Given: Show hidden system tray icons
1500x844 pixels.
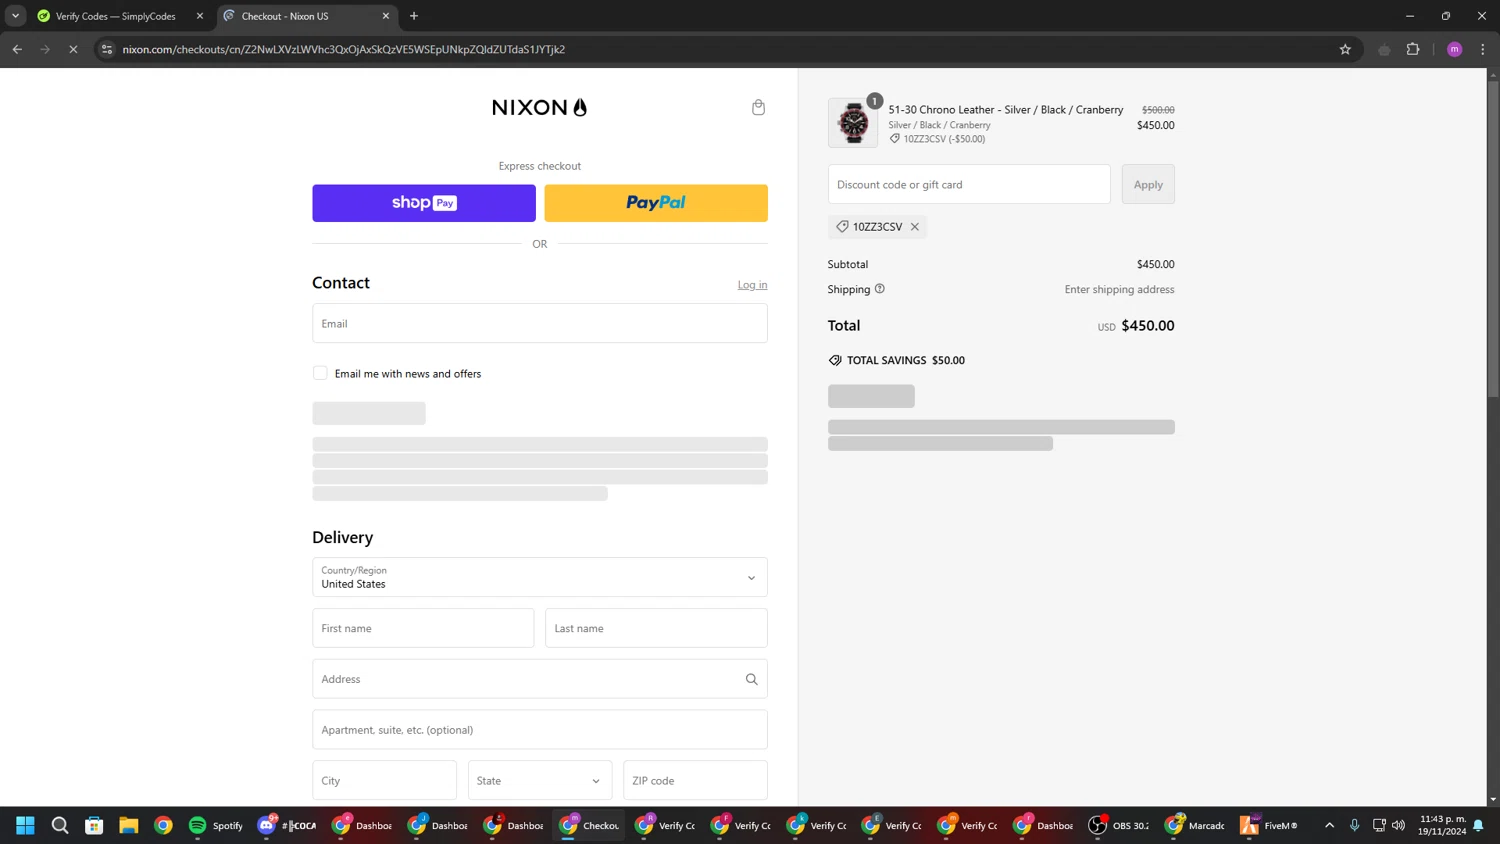Looking at the screenshot, I should [1329, 825].
